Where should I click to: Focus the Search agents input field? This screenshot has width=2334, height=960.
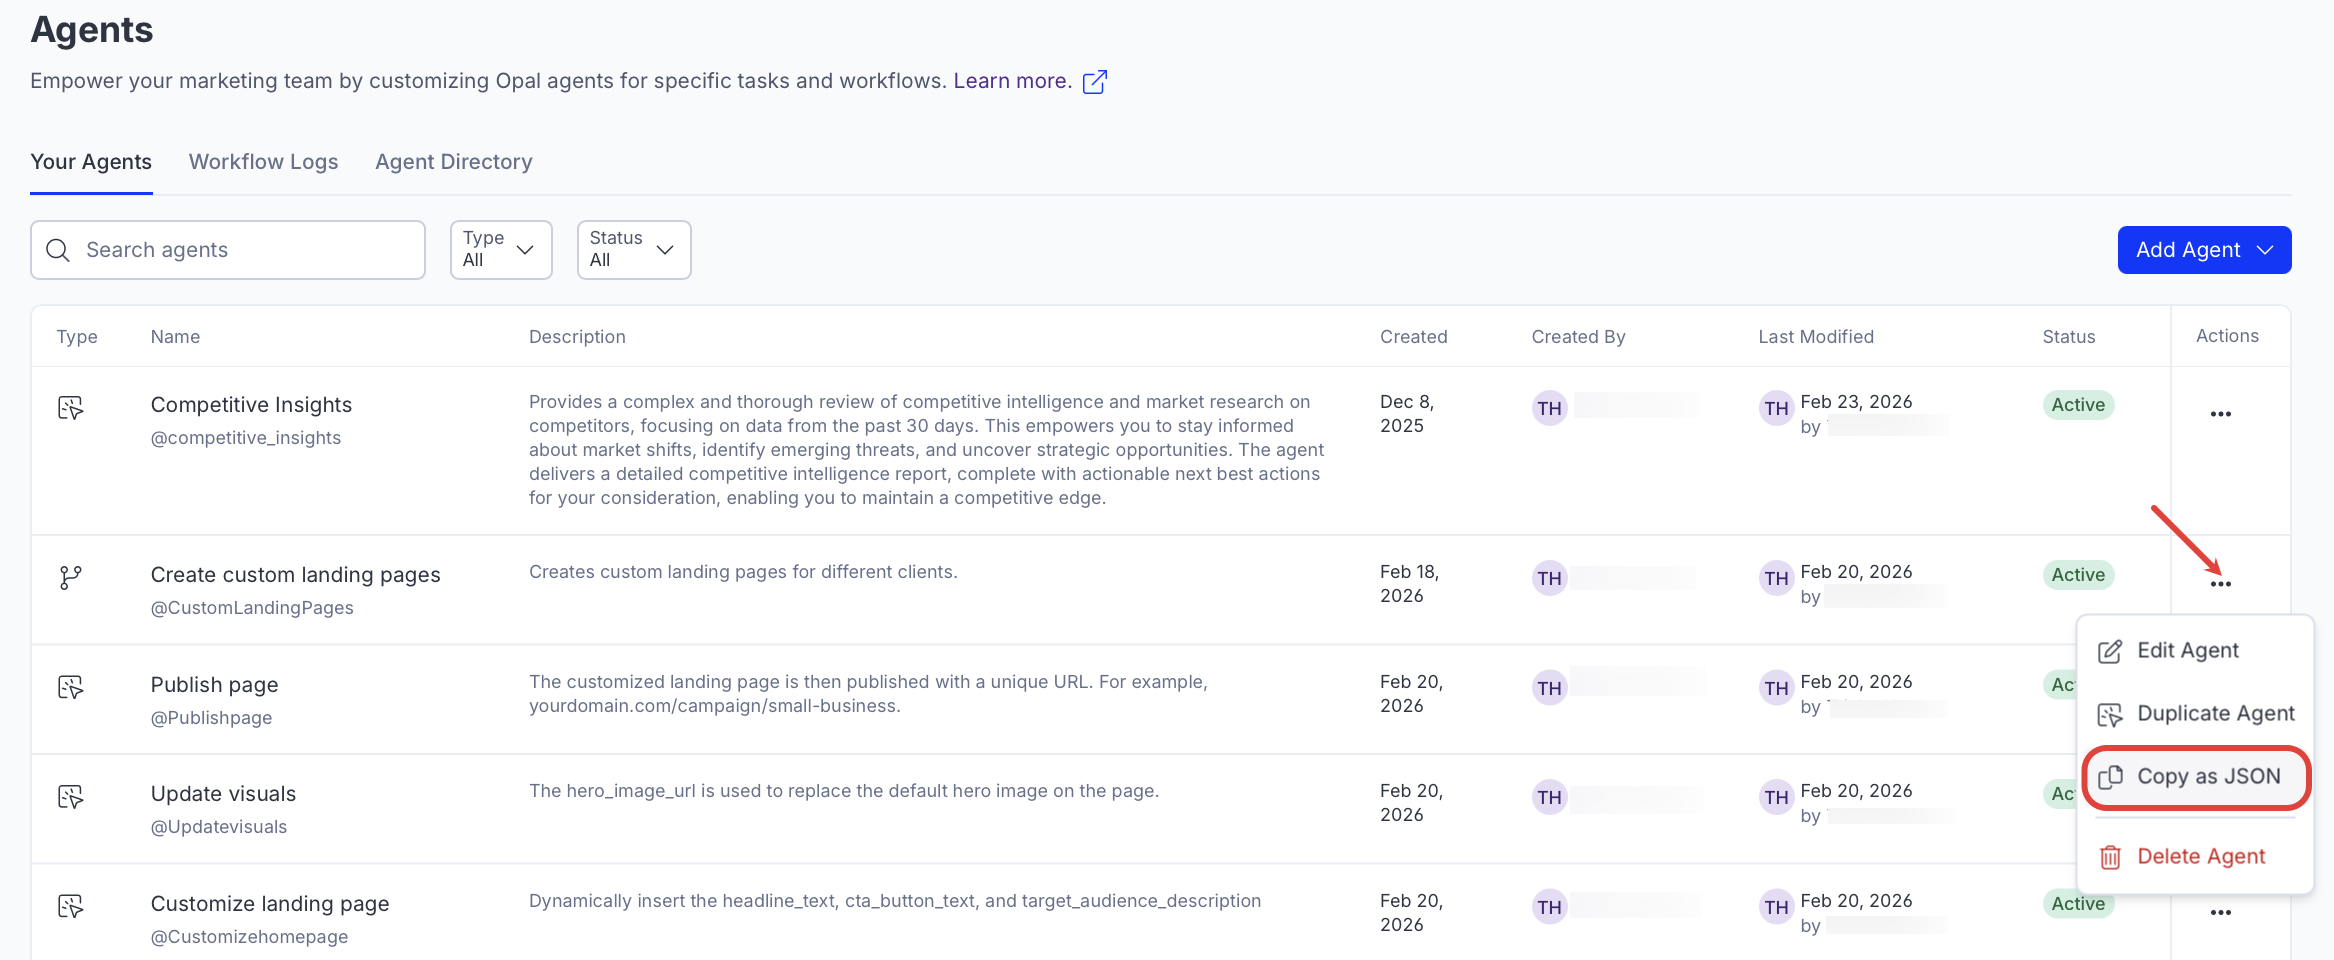[x=240, y=250]
